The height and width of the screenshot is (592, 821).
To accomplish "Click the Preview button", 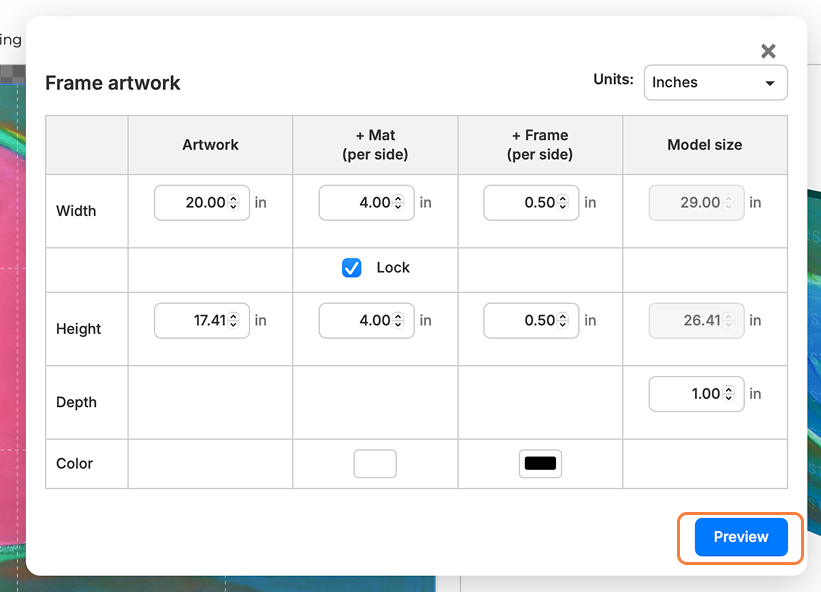I will click(x=741, y=537).
